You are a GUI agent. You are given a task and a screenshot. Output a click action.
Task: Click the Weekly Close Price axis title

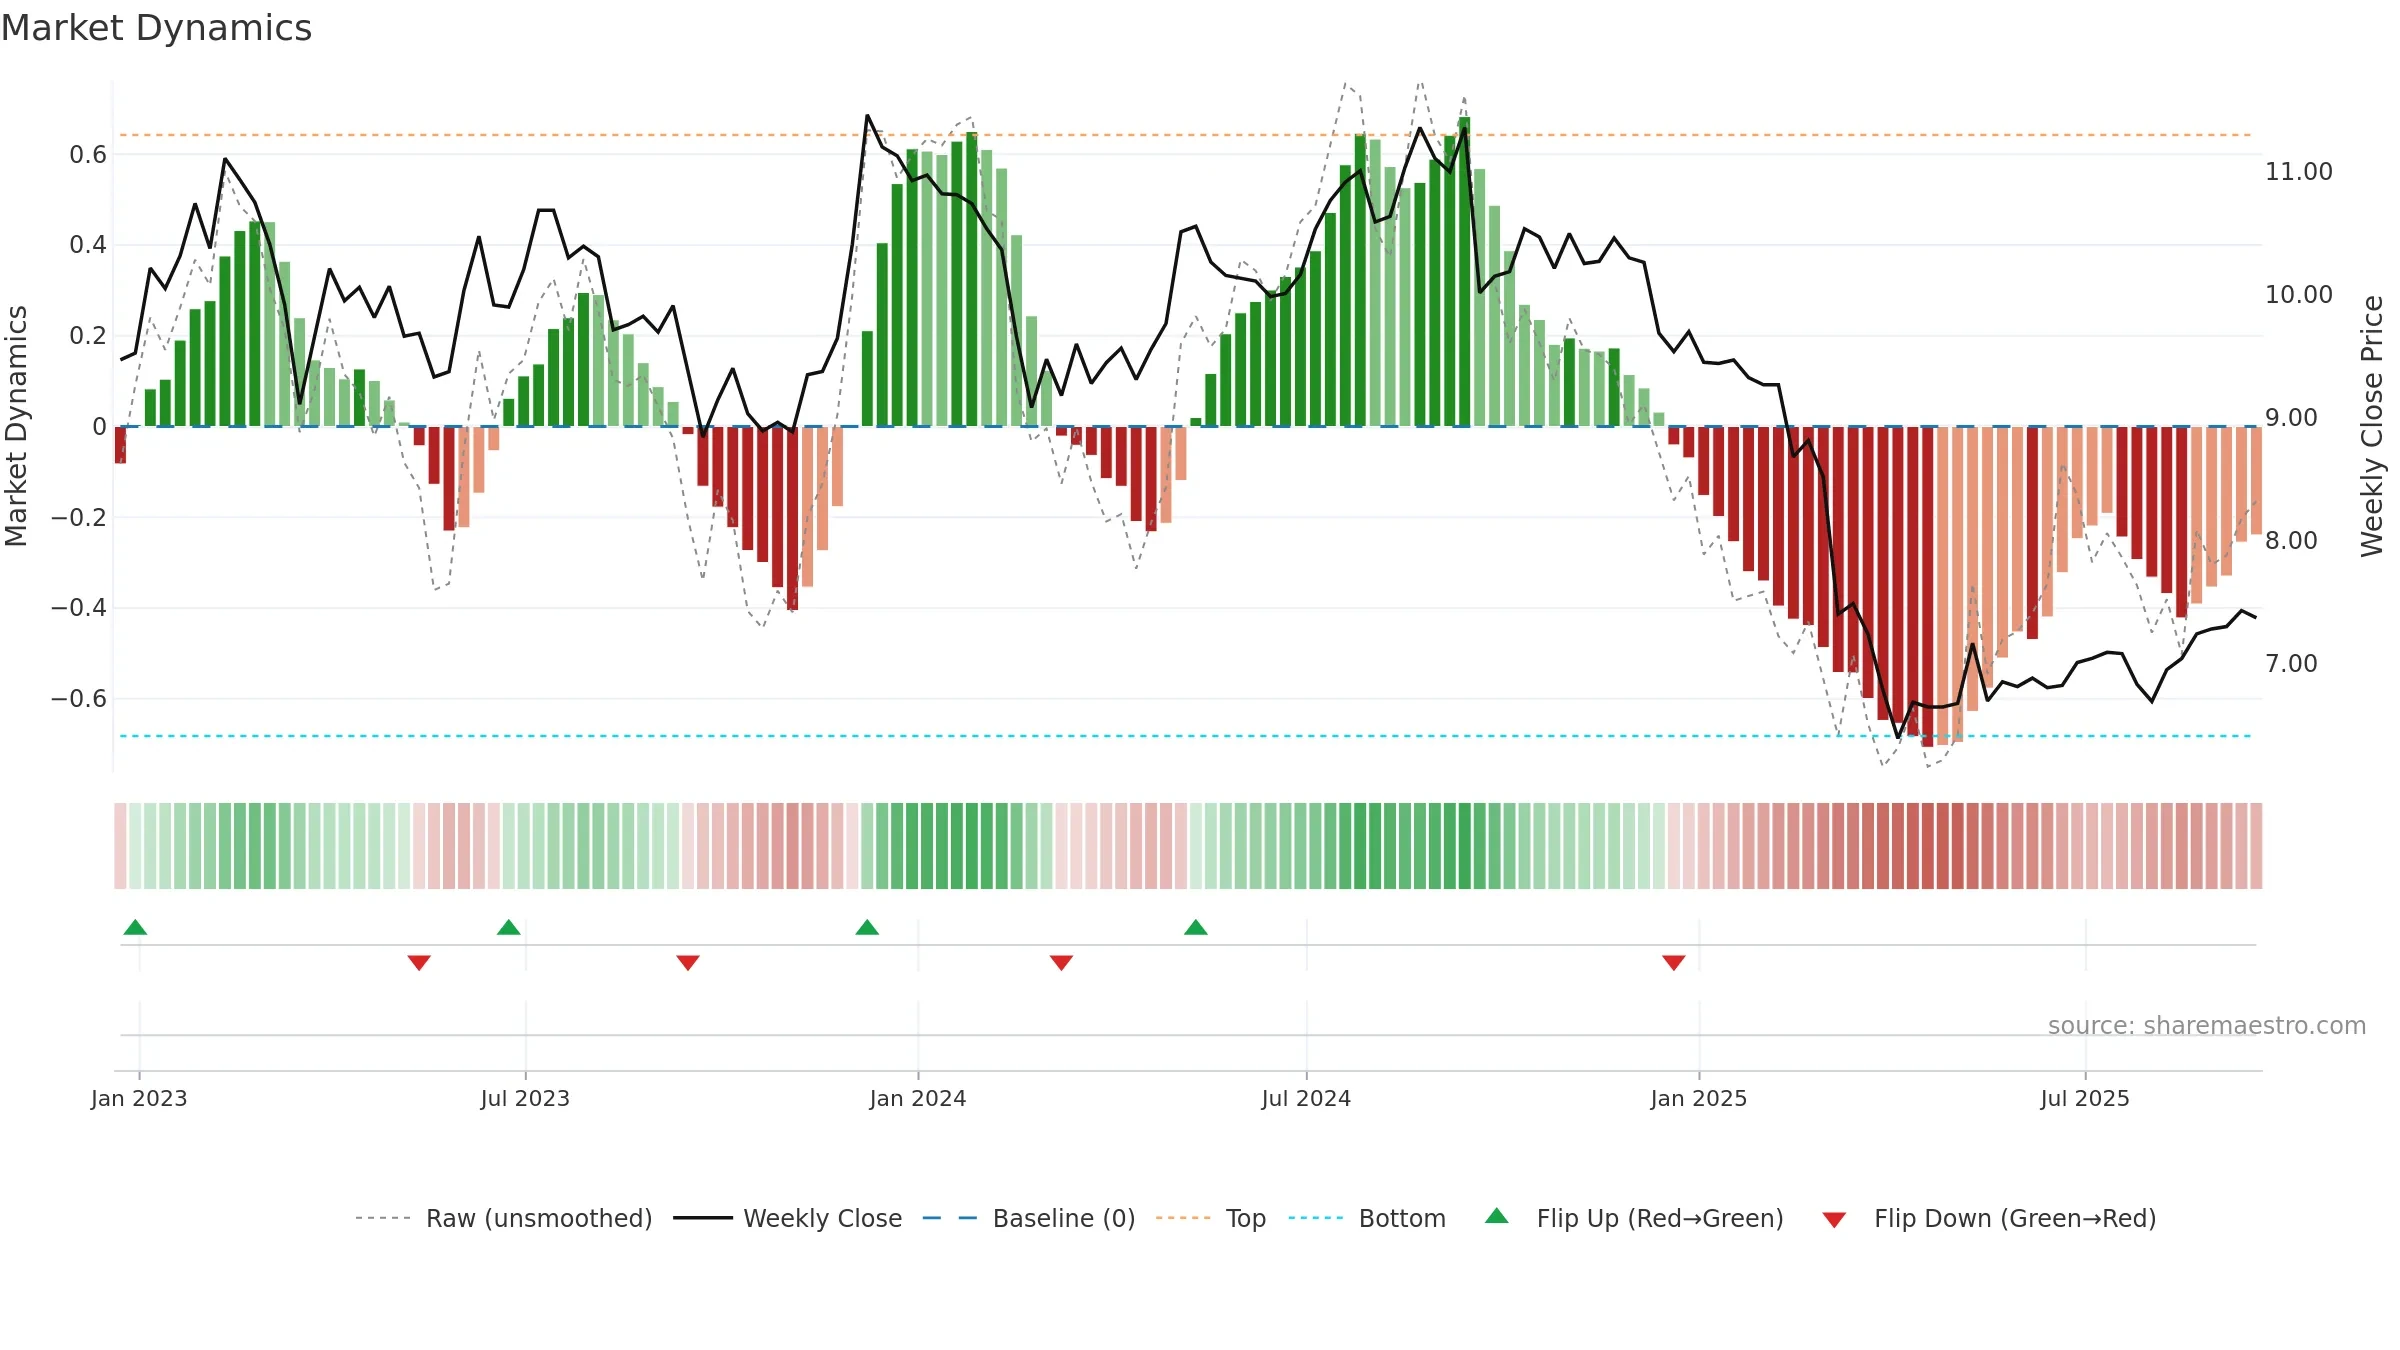[x=2372, y=426]
